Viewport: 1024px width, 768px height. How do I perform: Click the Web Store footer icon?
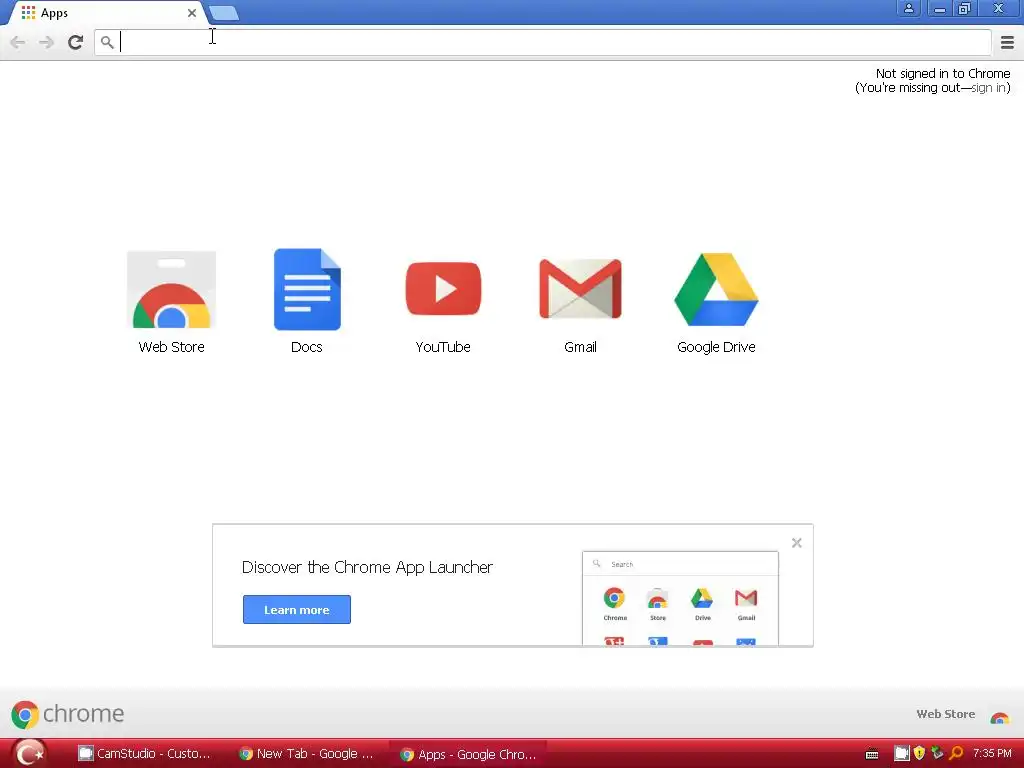pos(999,717)
